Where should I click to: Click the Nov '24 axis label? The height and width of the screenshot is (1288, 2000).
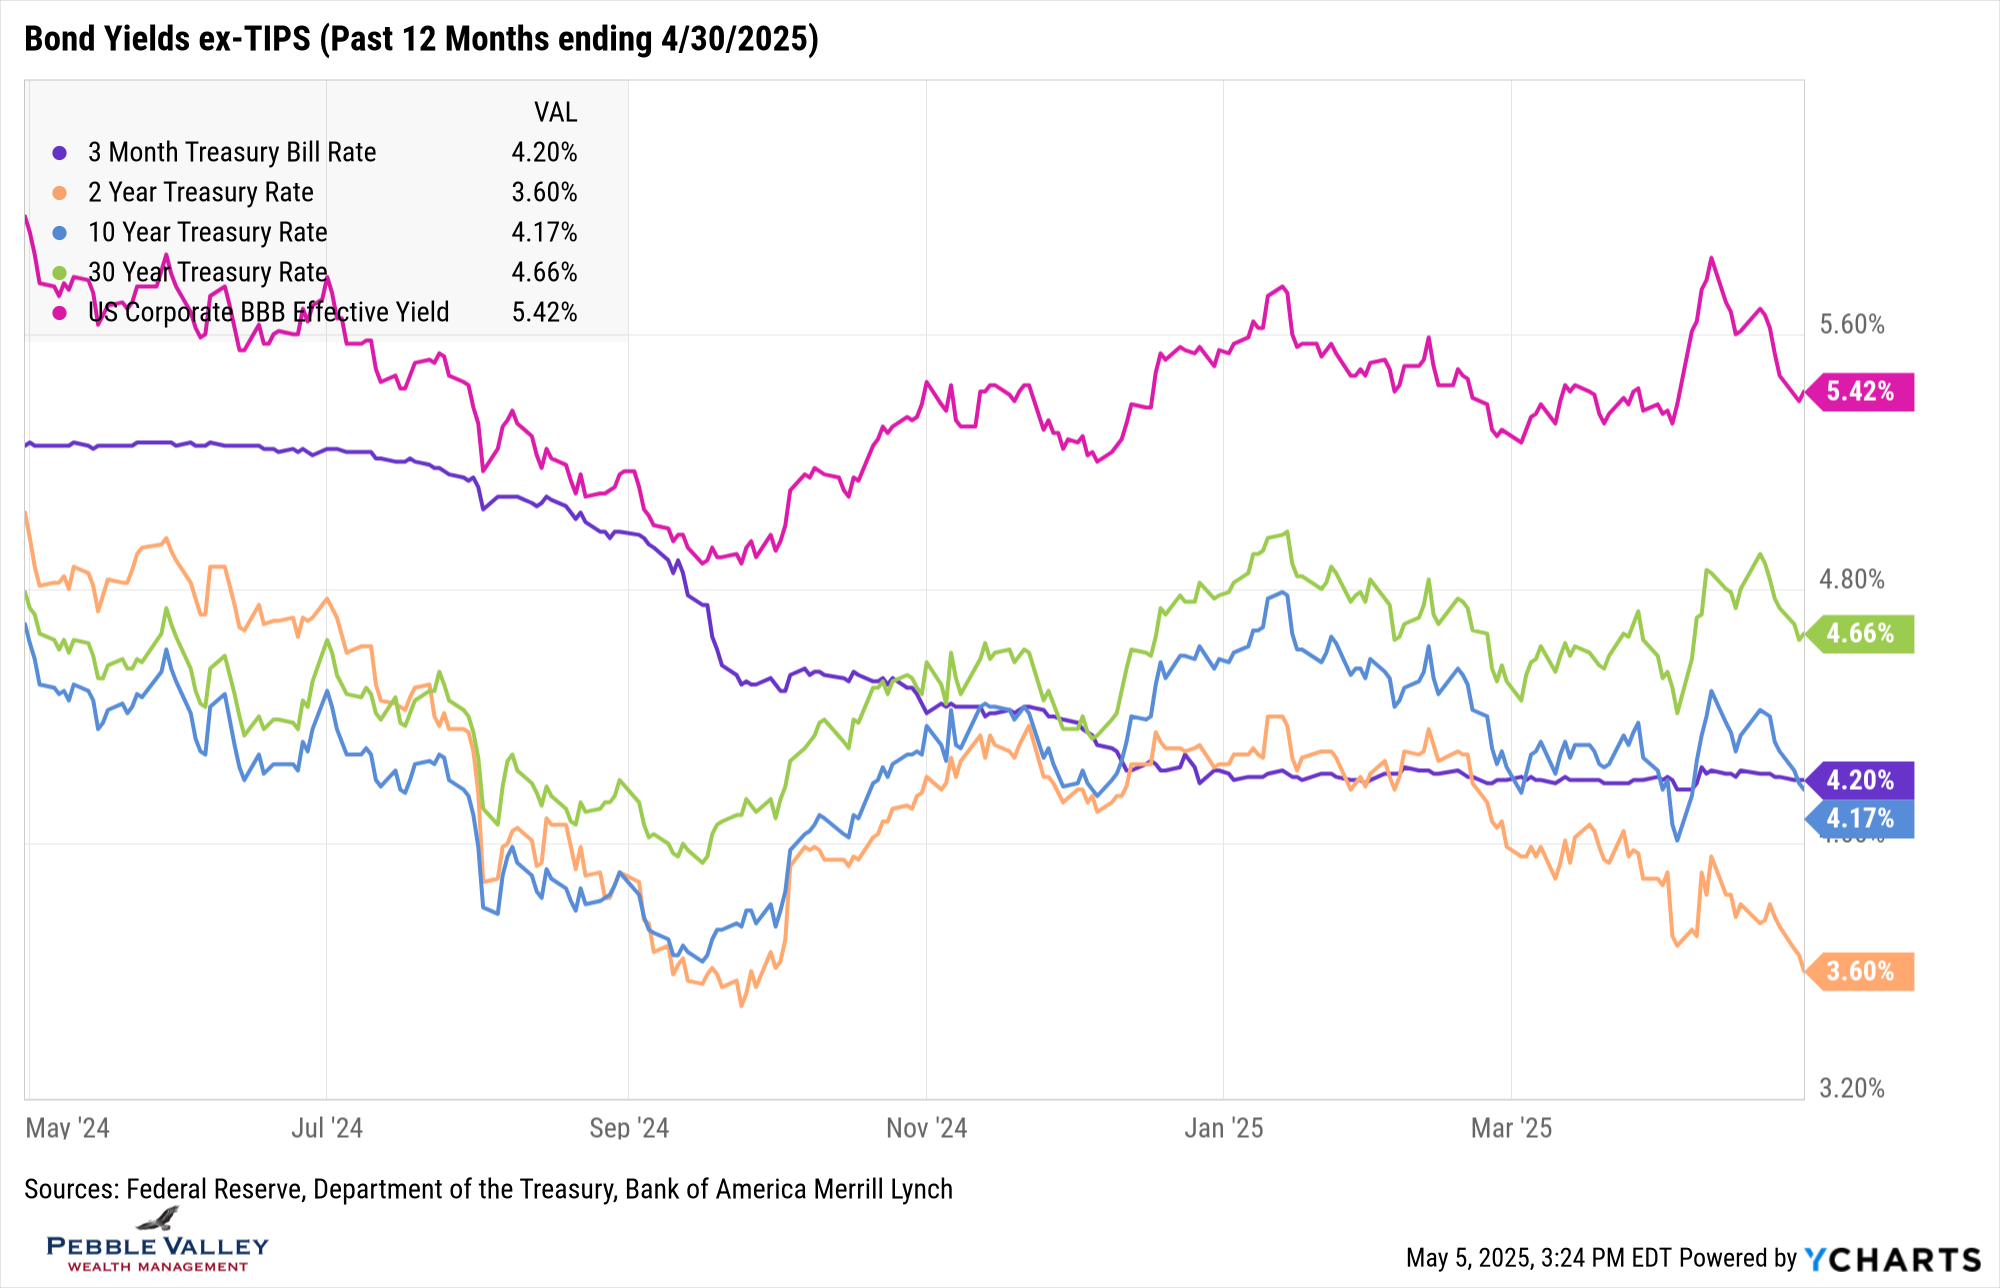[926, 1128]
